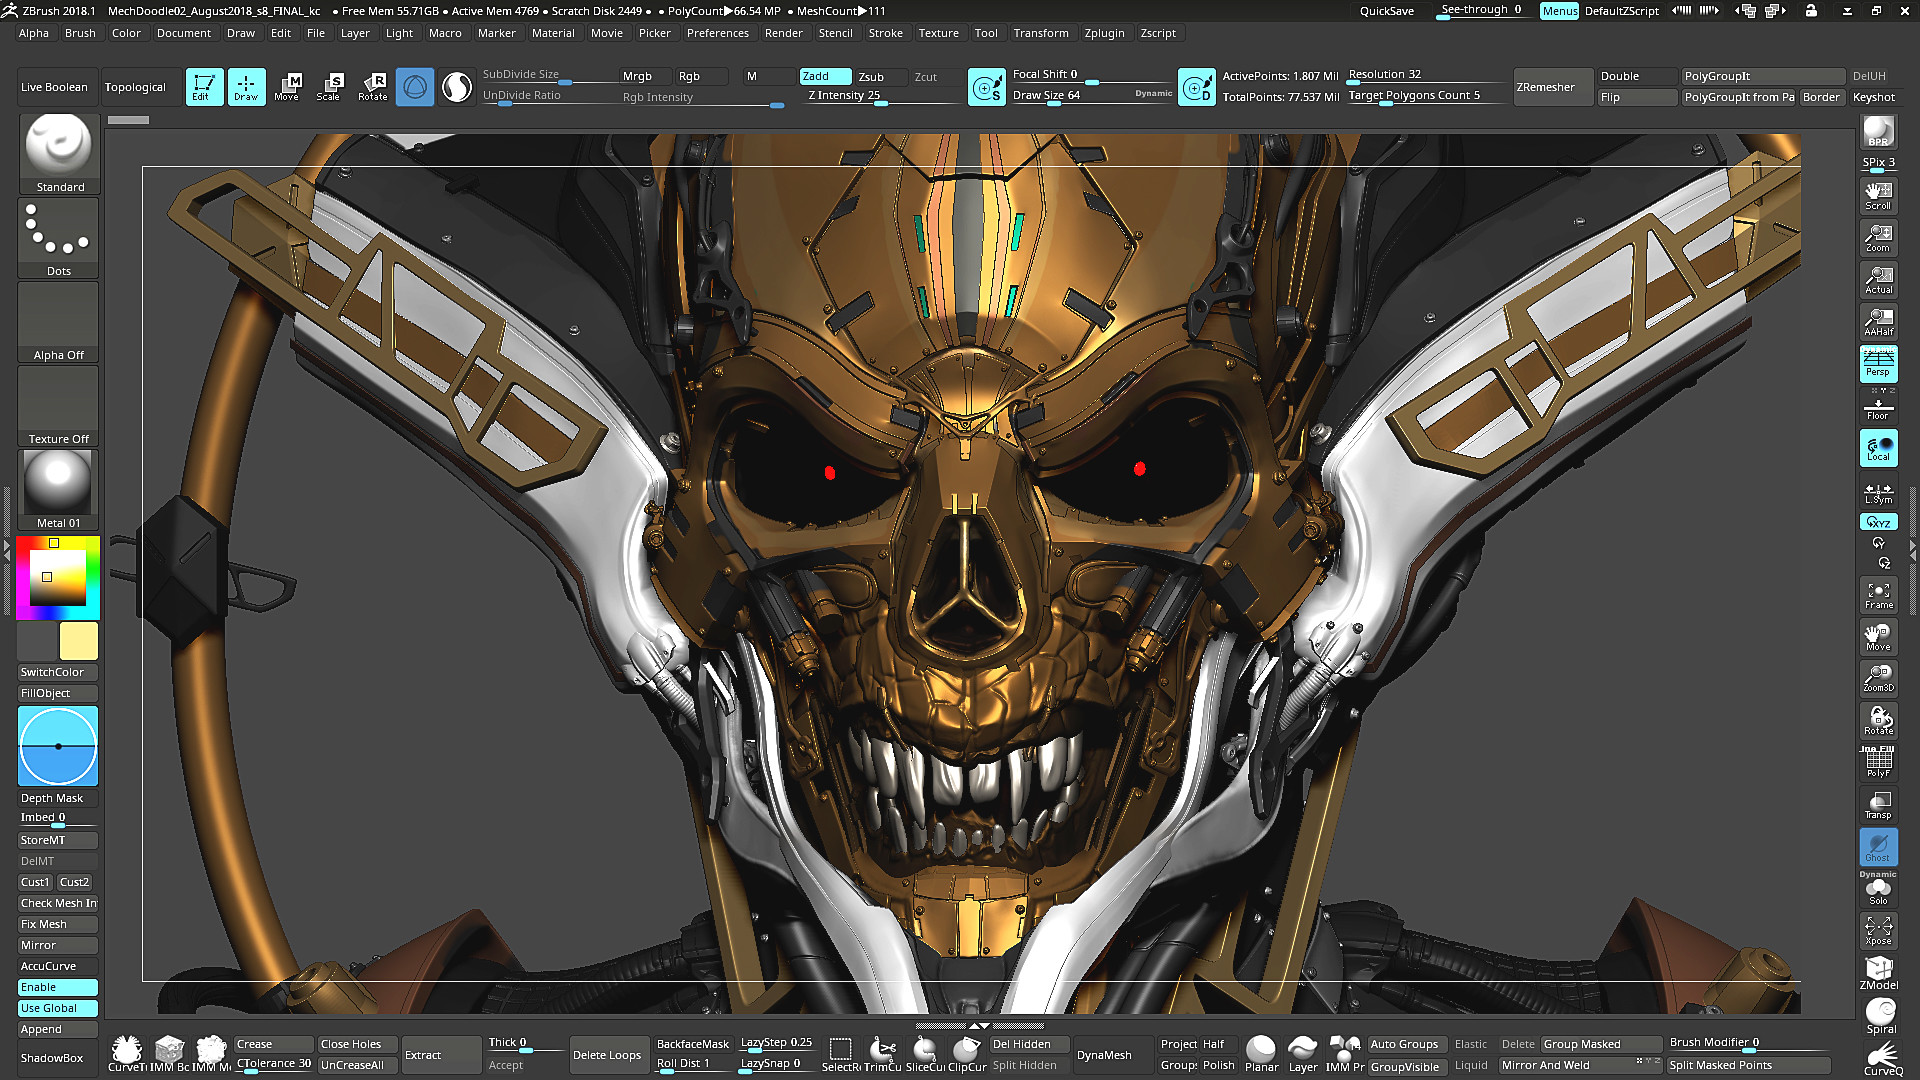Click the Focal Shift slider

[x=1092, y=75]
